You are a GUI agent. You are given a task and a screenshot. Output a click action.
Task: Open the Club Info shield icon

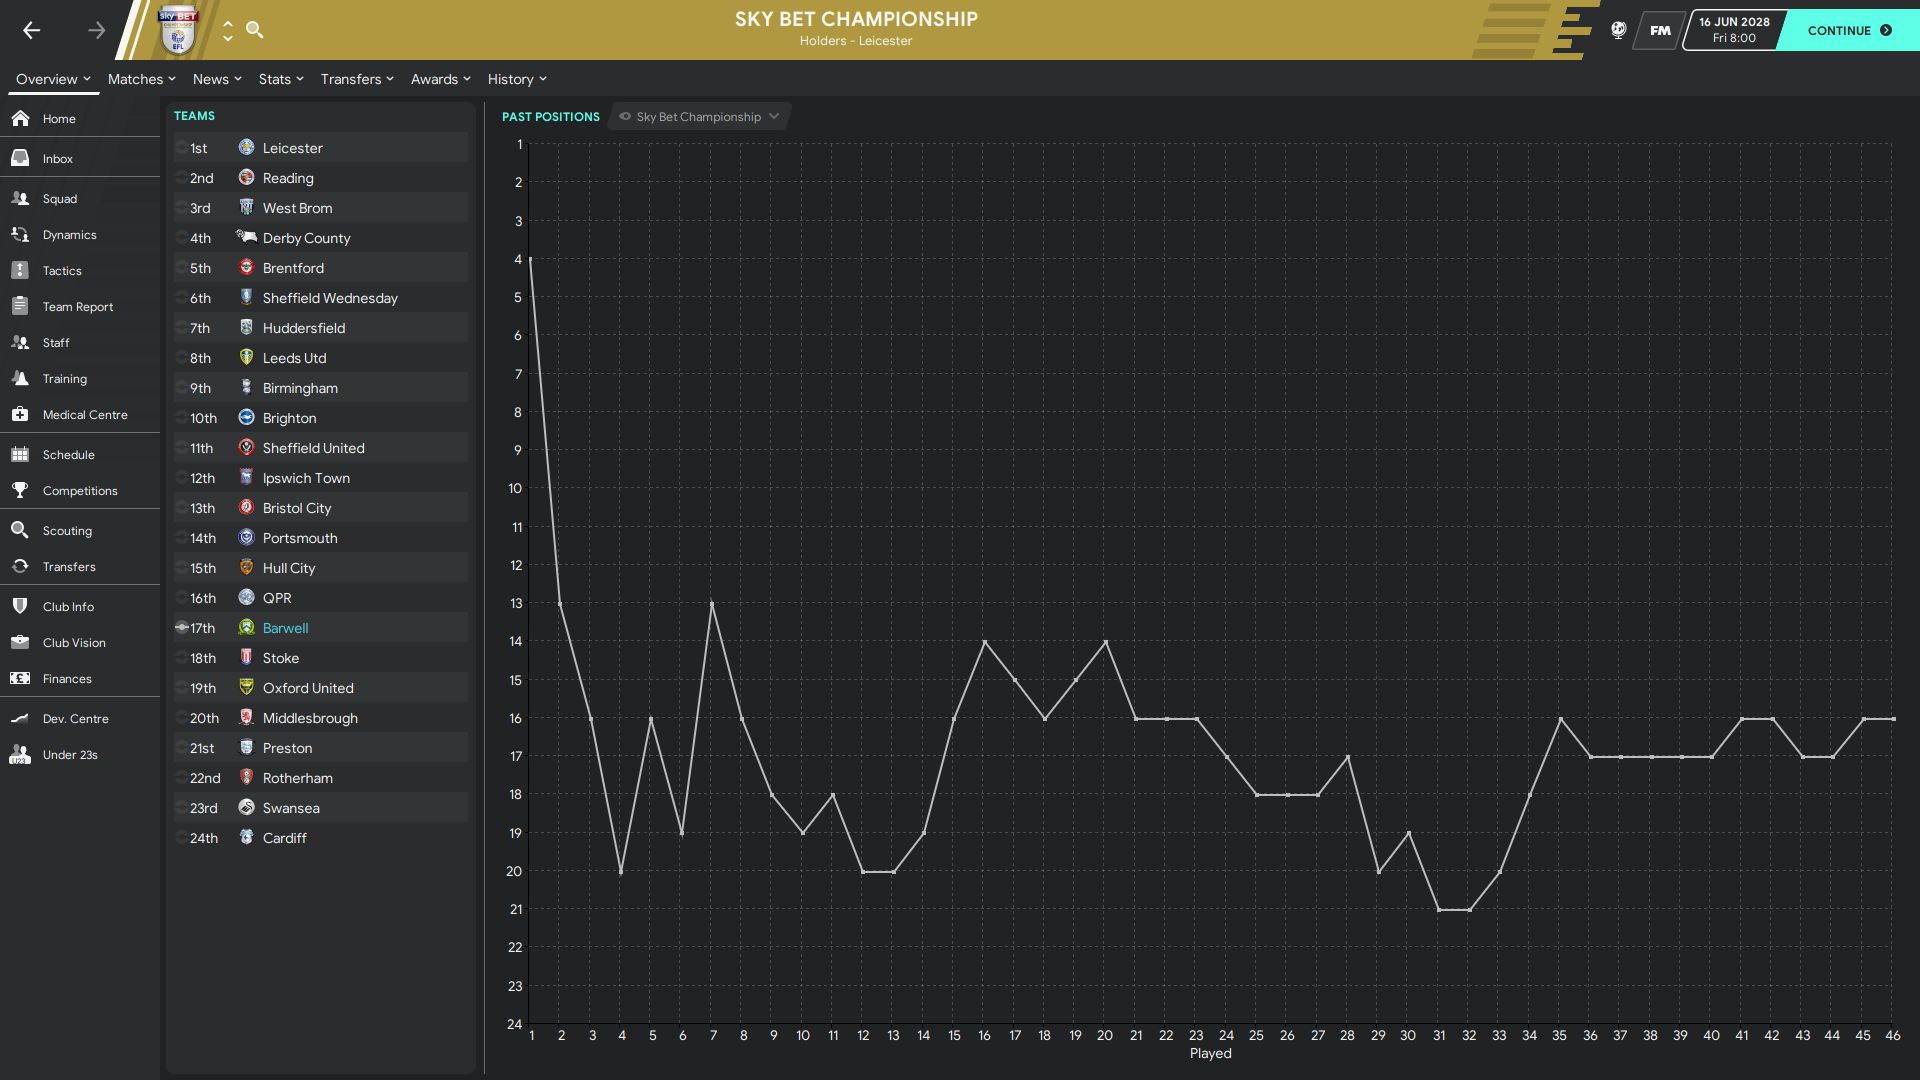(x=20, y=606)
